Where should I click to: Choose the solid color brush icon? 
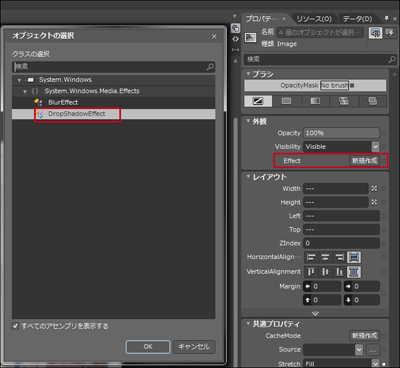(286, 101)
